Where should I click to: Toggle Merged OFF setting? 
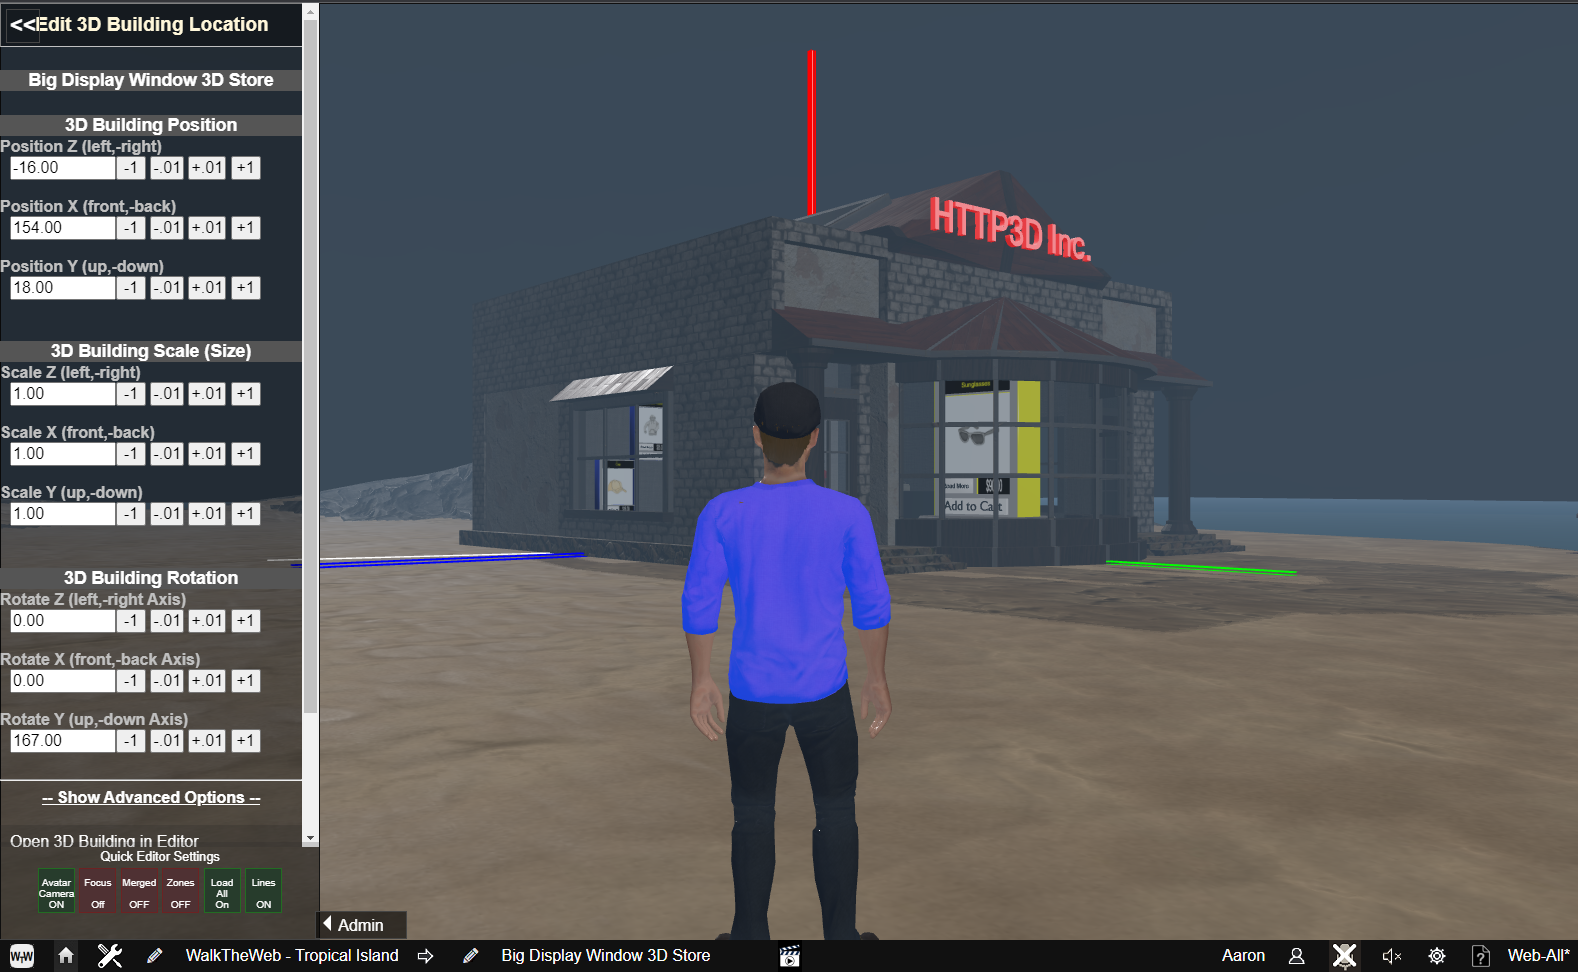pyautogui.click(x=139, y=891)
